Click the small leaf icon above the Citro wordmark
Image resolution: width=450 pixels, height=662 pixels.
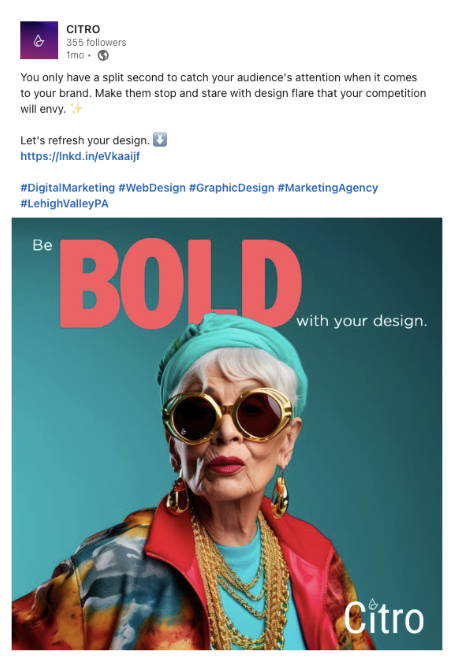[372, 604]
